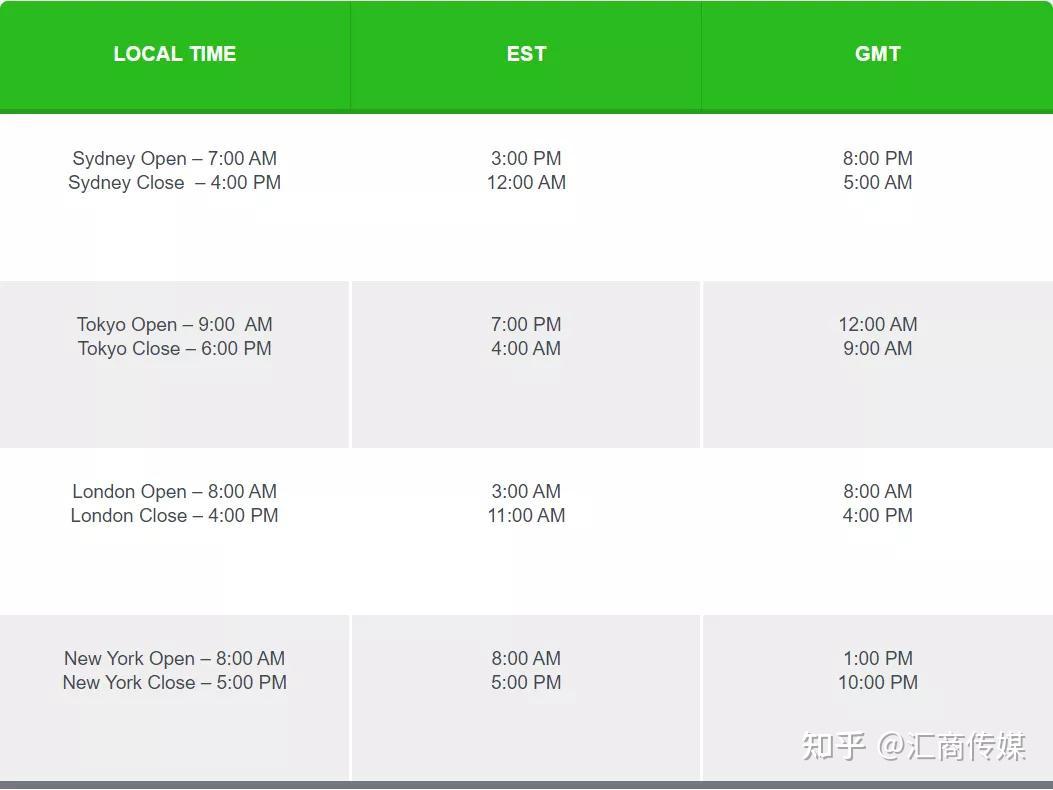Click the 知乎 @汇商传媒 watermark
This screenshot has width=1053, height=790.
[x=914, y=746]
